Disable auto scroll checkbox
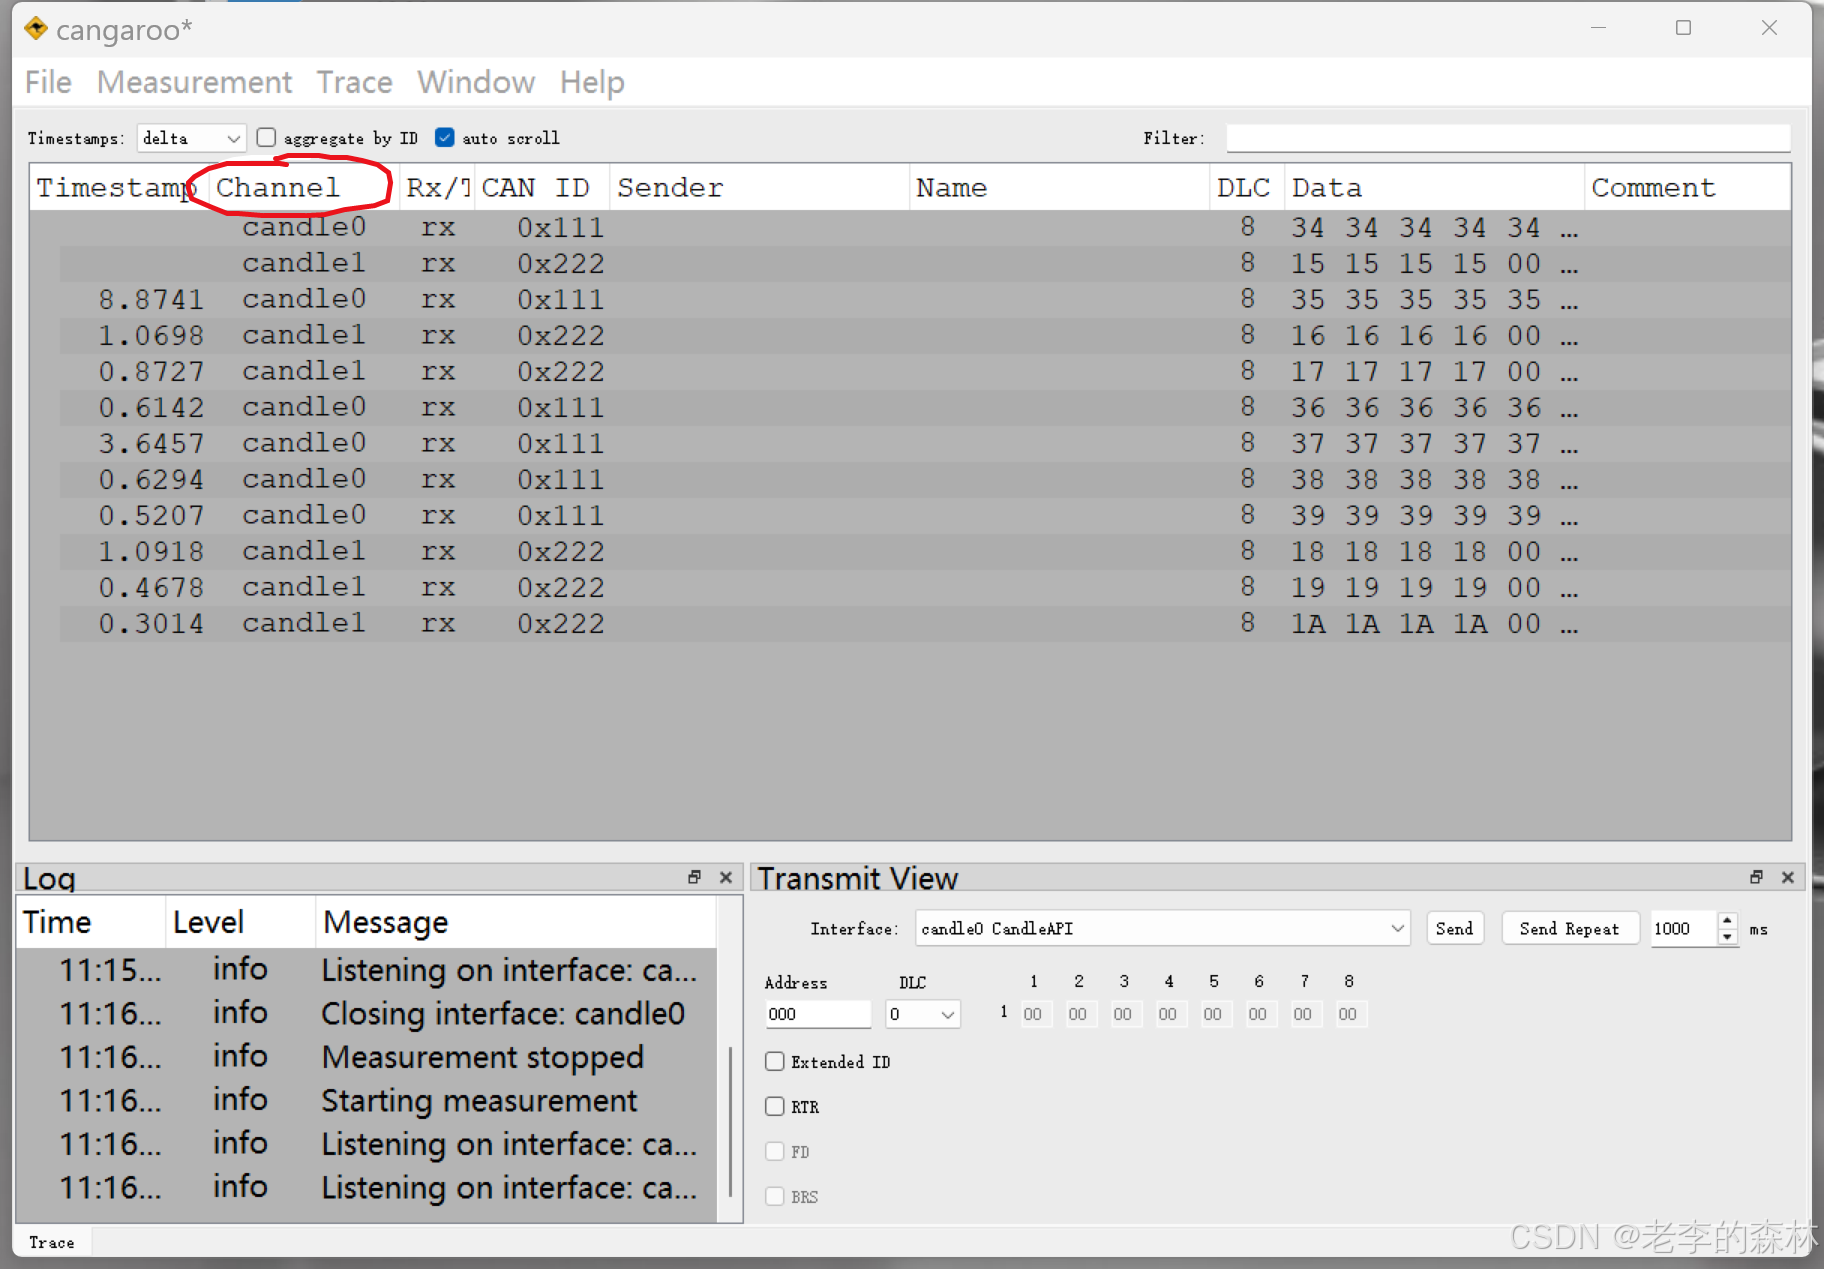Image resolution: width=1824 pixels, height=1269 pixels. (x=445, y=137)
